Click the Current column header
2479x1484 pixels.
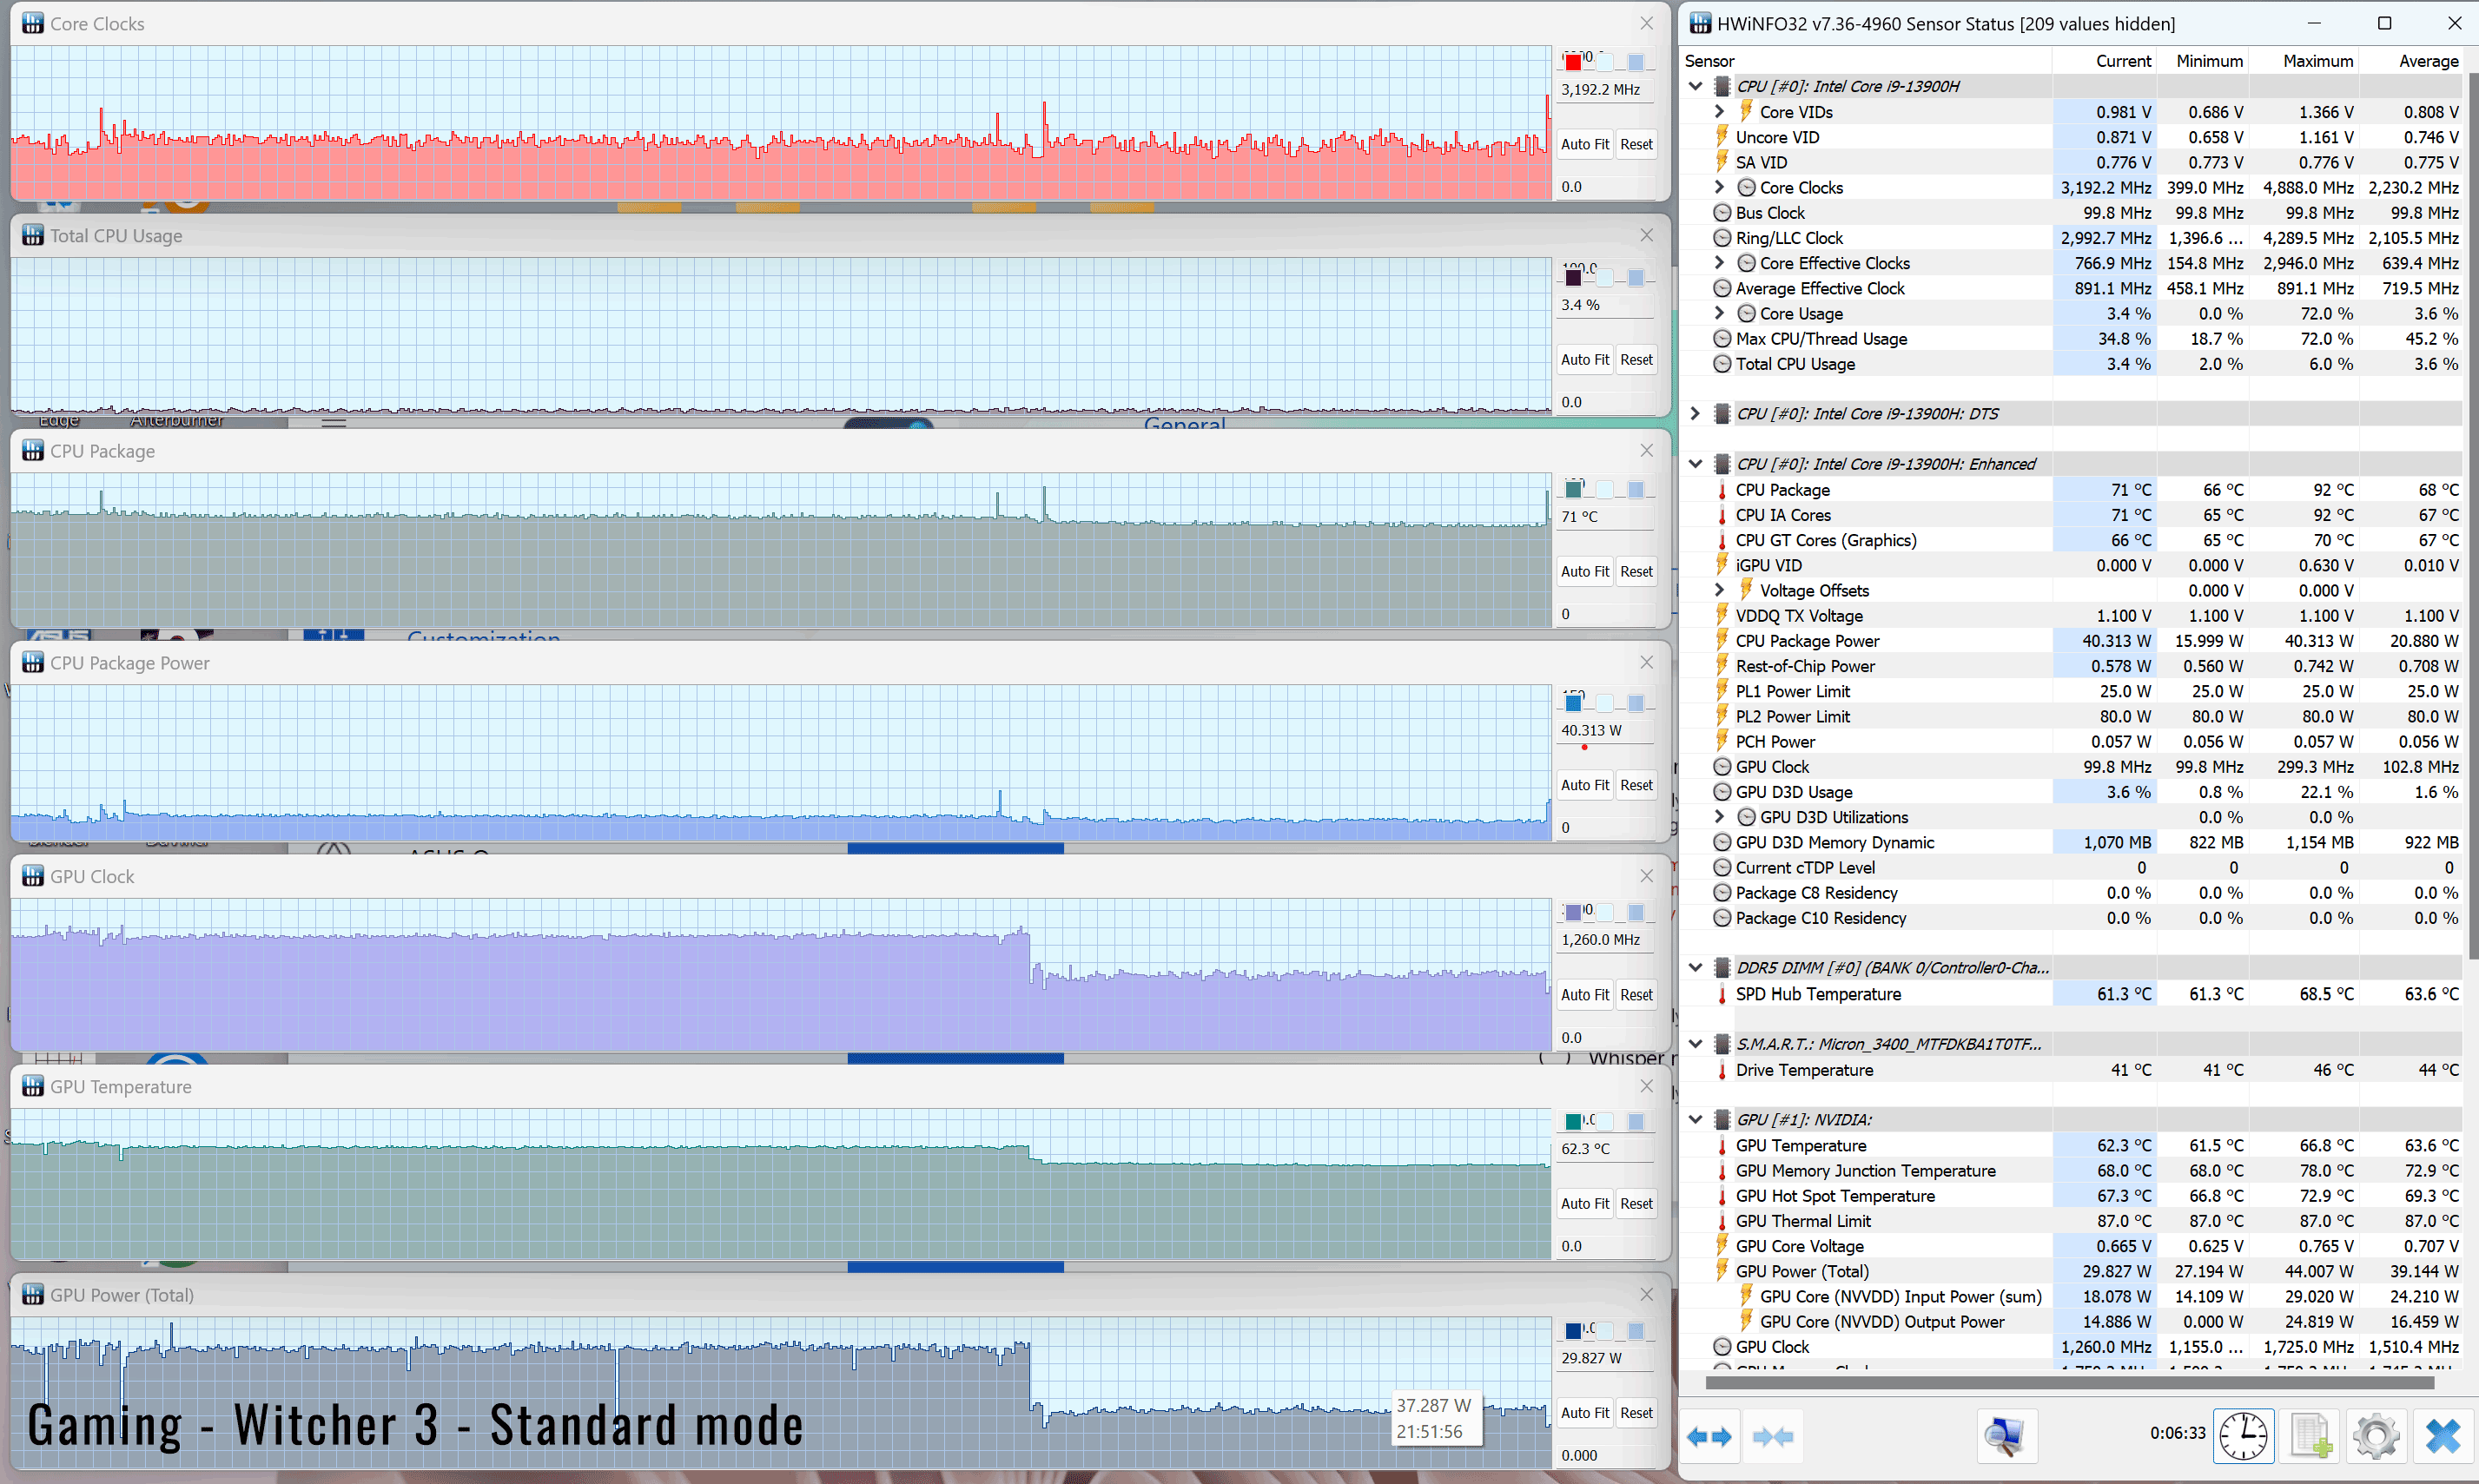point(2104,61)
